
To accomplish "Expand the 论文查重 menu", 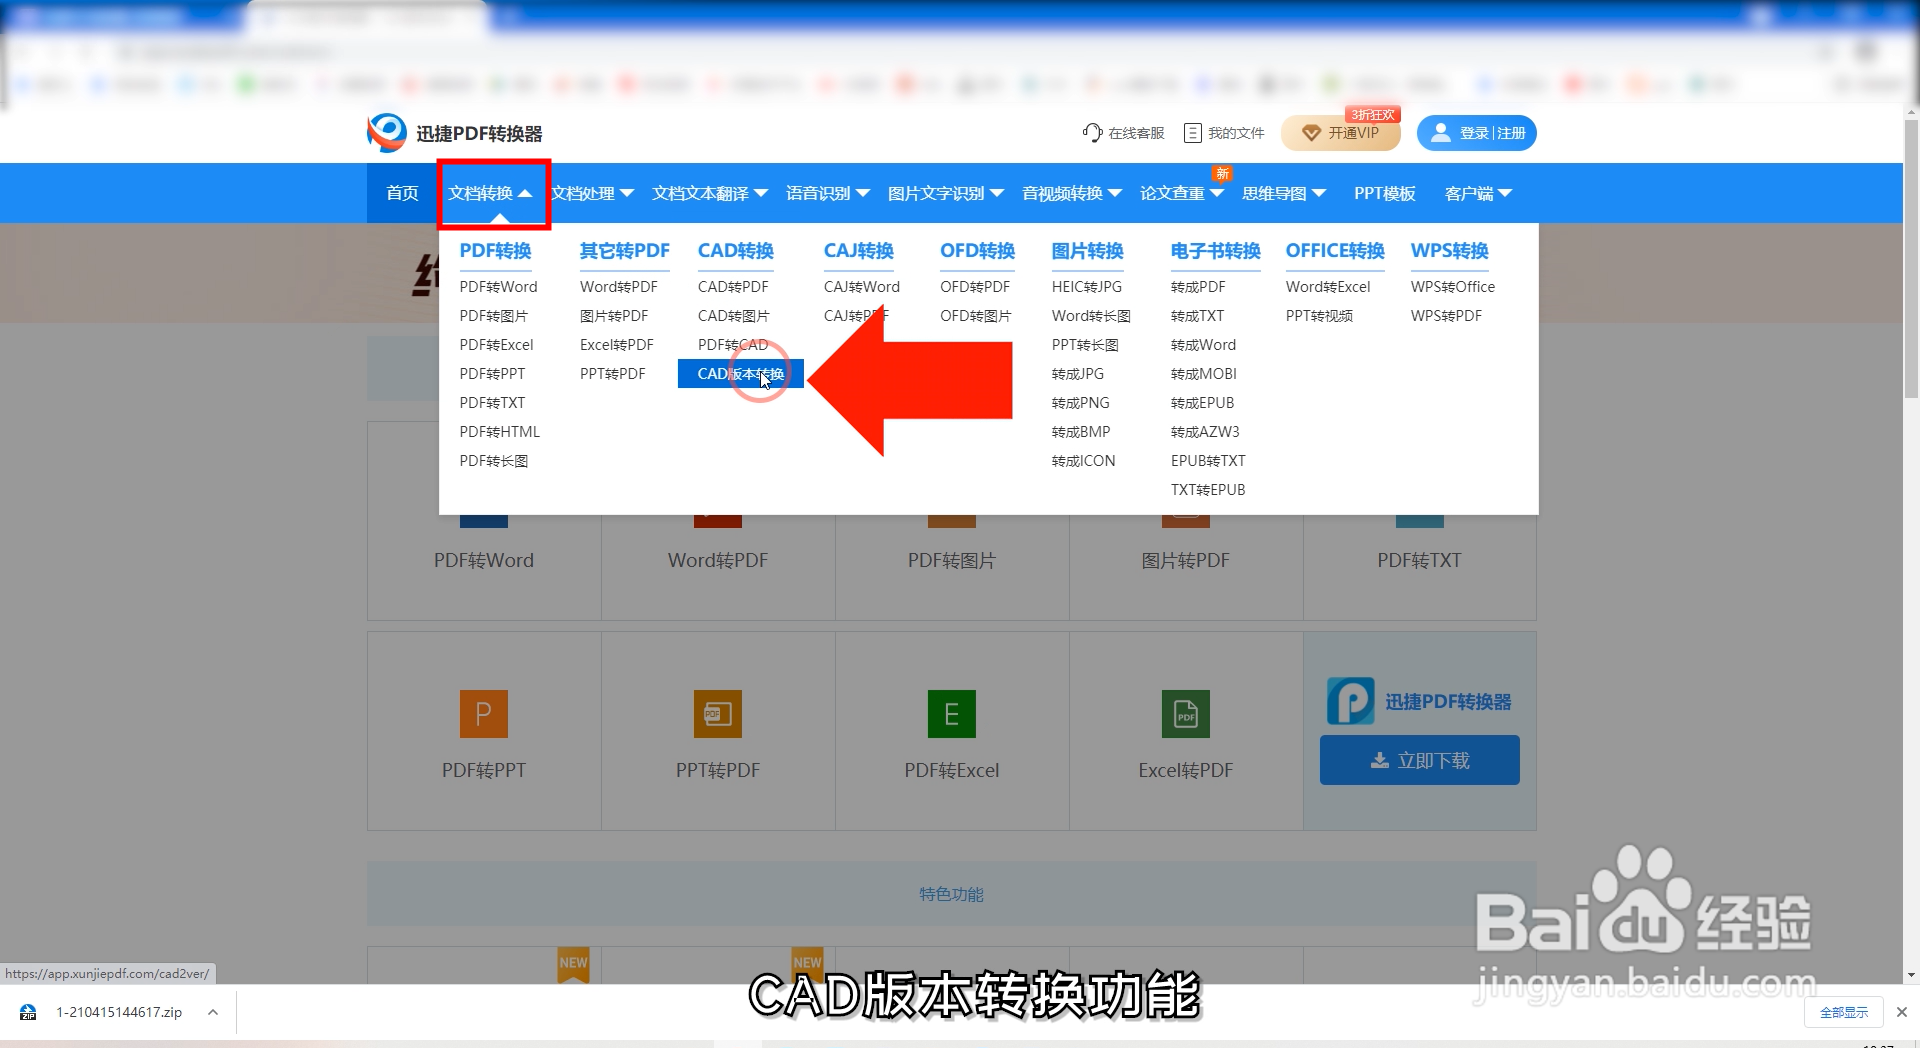I will (1182, 193).
